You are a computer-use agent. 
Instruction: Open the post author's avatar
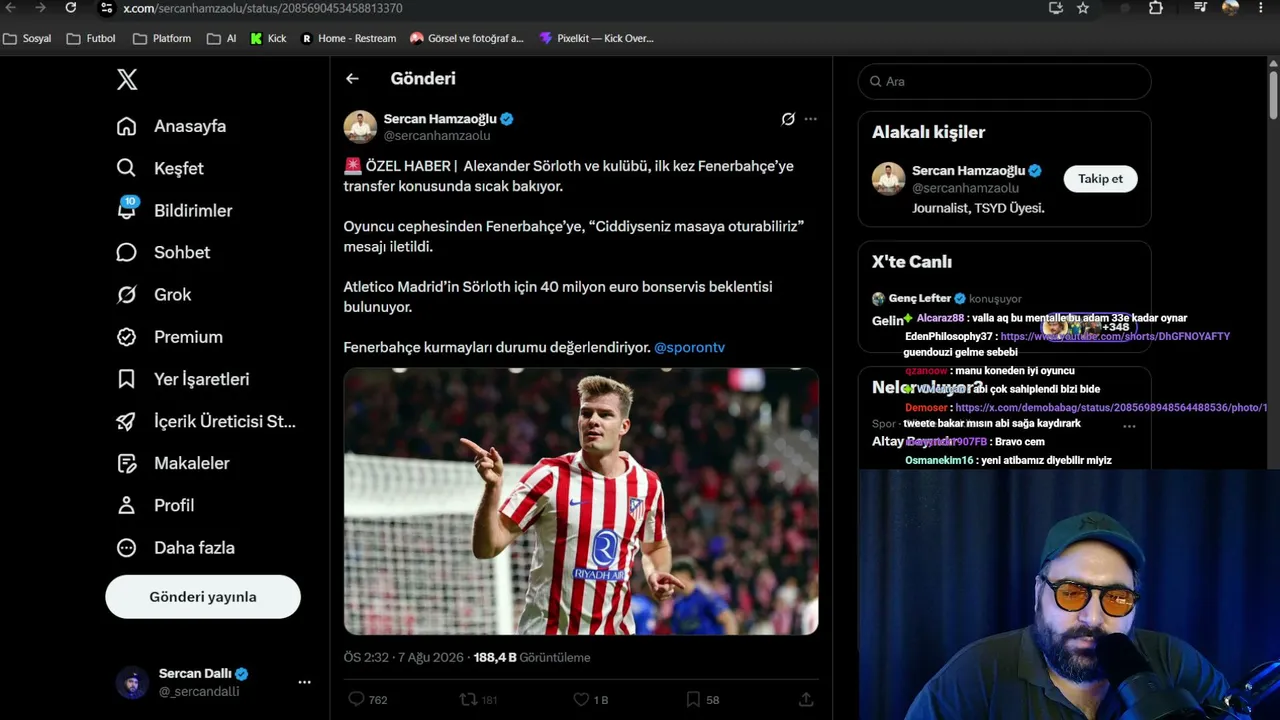pyautogui.click(x=360, y=127)
